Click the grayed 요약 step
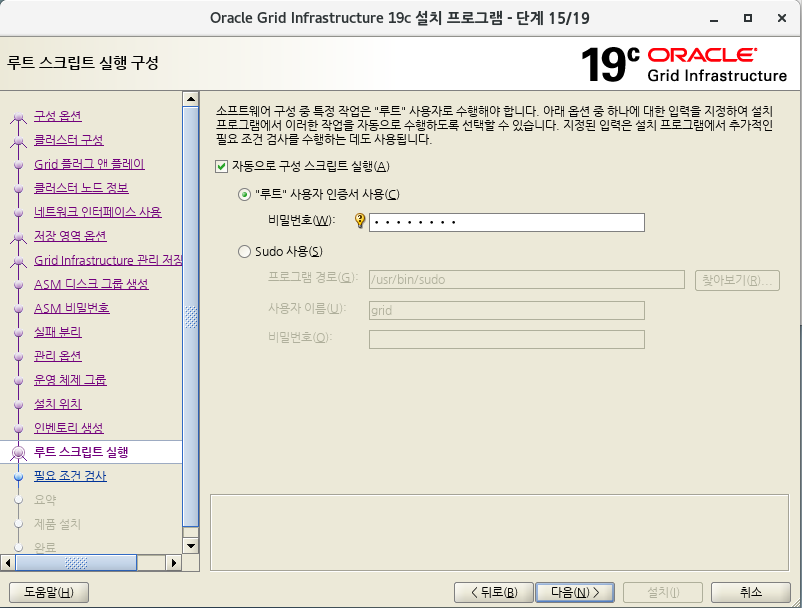 [x=45, y=500]
